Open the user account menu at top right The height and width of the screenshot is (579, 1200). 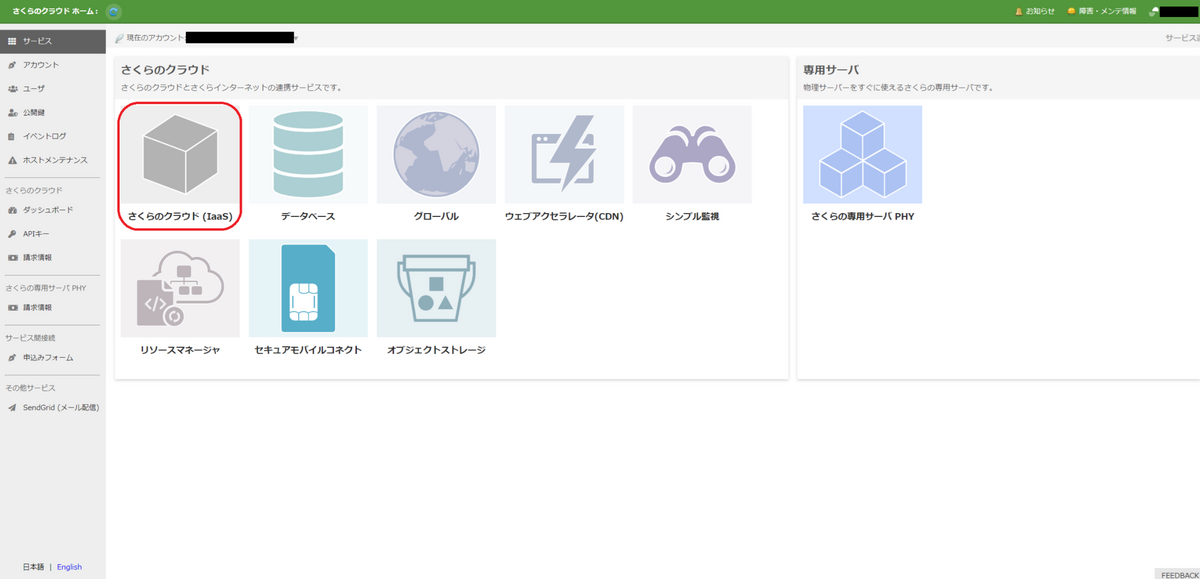1173,11
